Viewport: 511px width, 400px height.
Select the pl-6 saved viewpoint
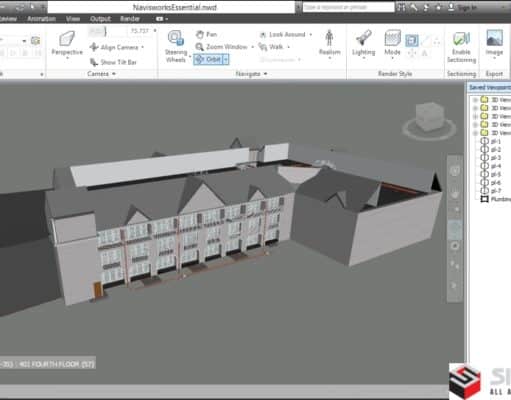pos(490,183)
